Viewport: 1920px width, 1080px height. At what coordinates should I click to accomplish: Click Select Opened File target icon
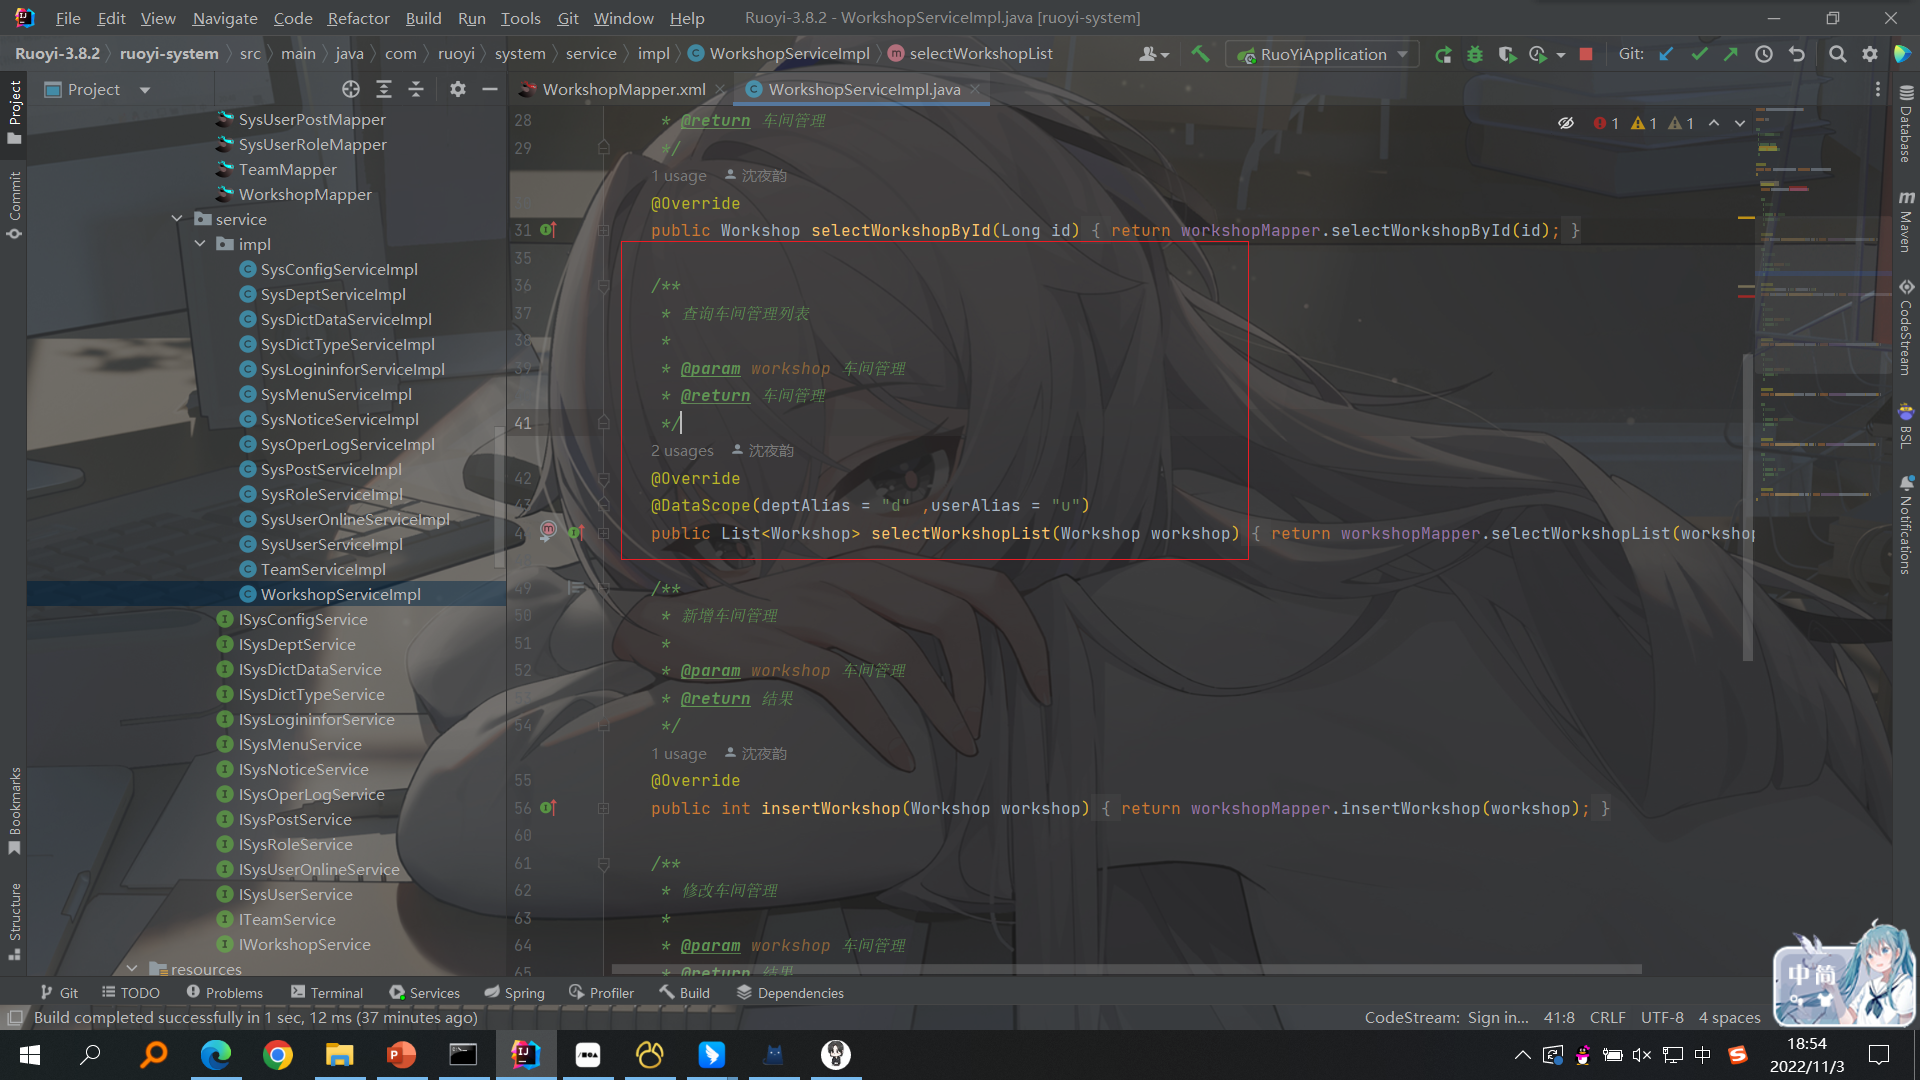point(350,90)
